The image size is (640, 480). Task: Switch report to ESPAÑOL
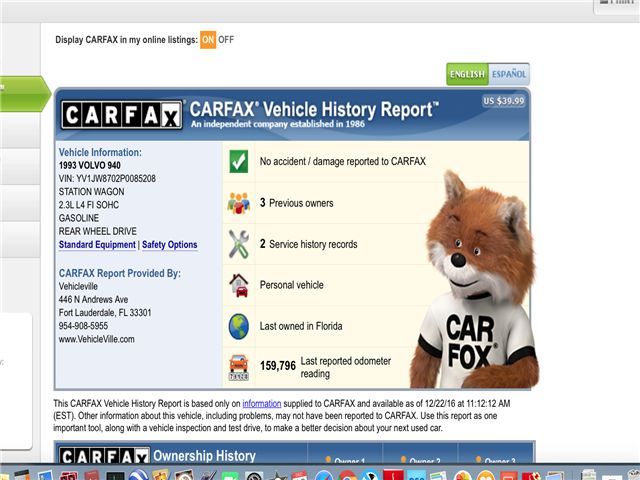pos(509,74)
